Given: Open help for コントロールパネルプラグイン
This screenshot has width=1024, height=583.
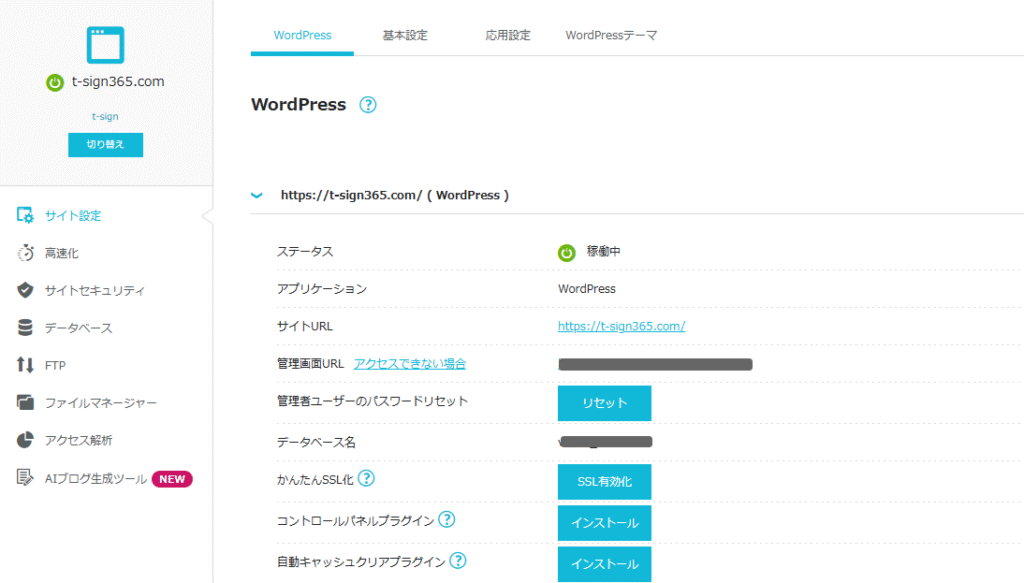Looking at the screenshot, I should click(447, 520).
